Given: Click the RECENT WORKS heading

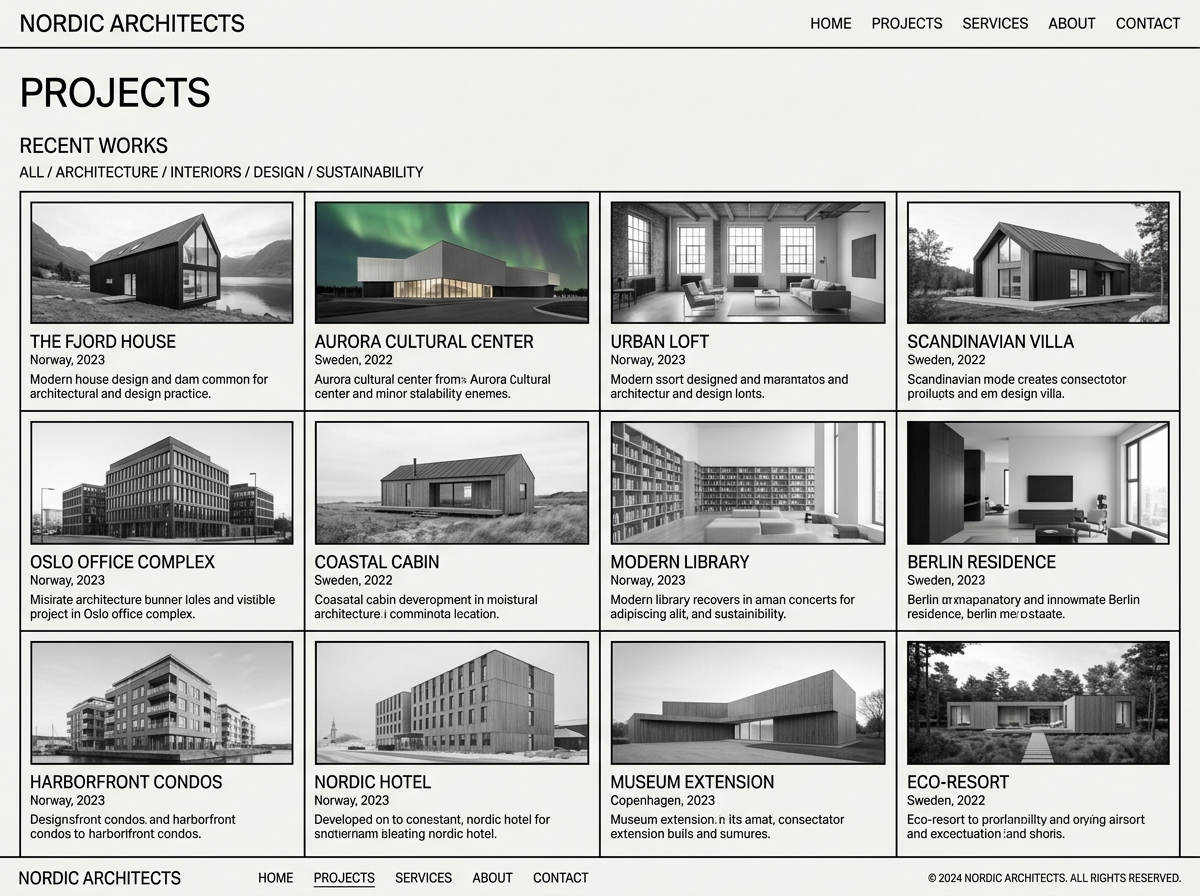Looking at the screenshot, I should [x=94, y=146].
